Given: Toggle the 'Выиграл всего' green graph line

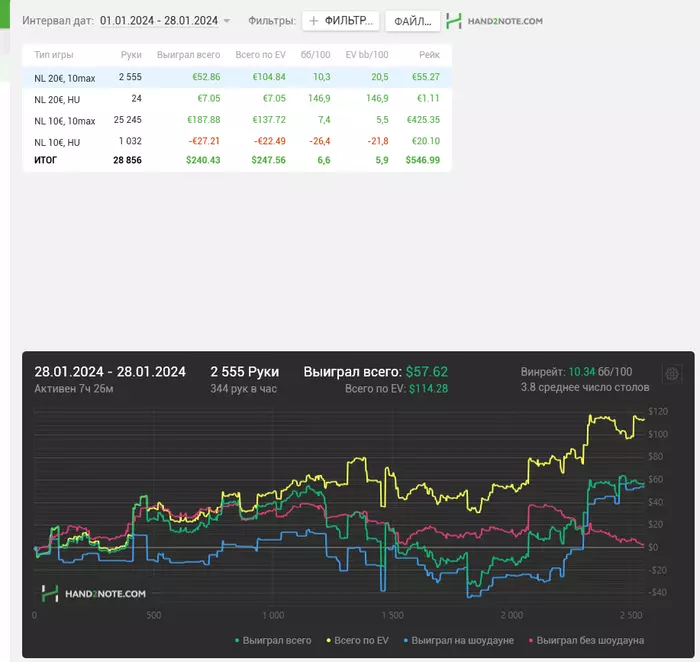Looking at the screenshot, I should 272,640.
